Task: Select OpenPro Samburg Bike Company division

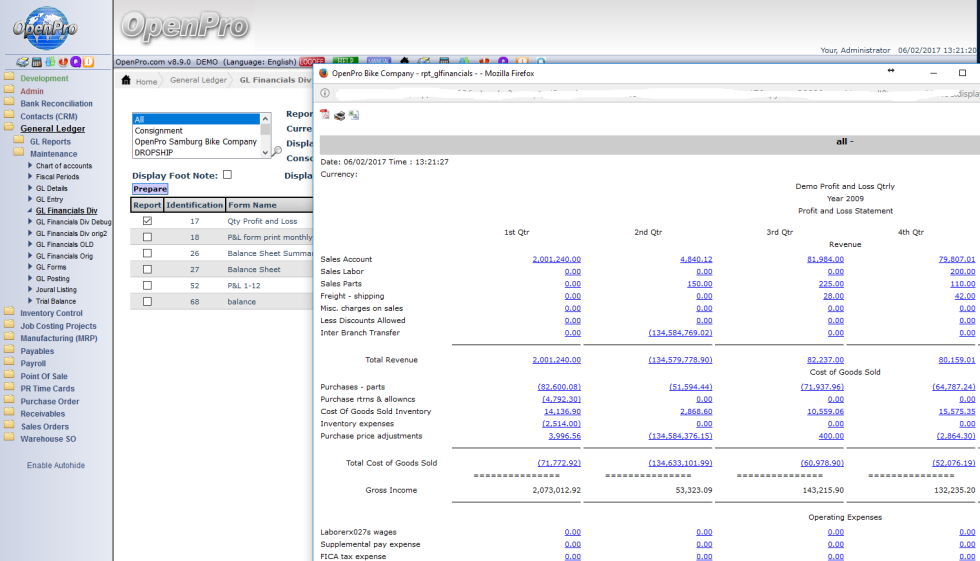Action: tap(196, 142)
